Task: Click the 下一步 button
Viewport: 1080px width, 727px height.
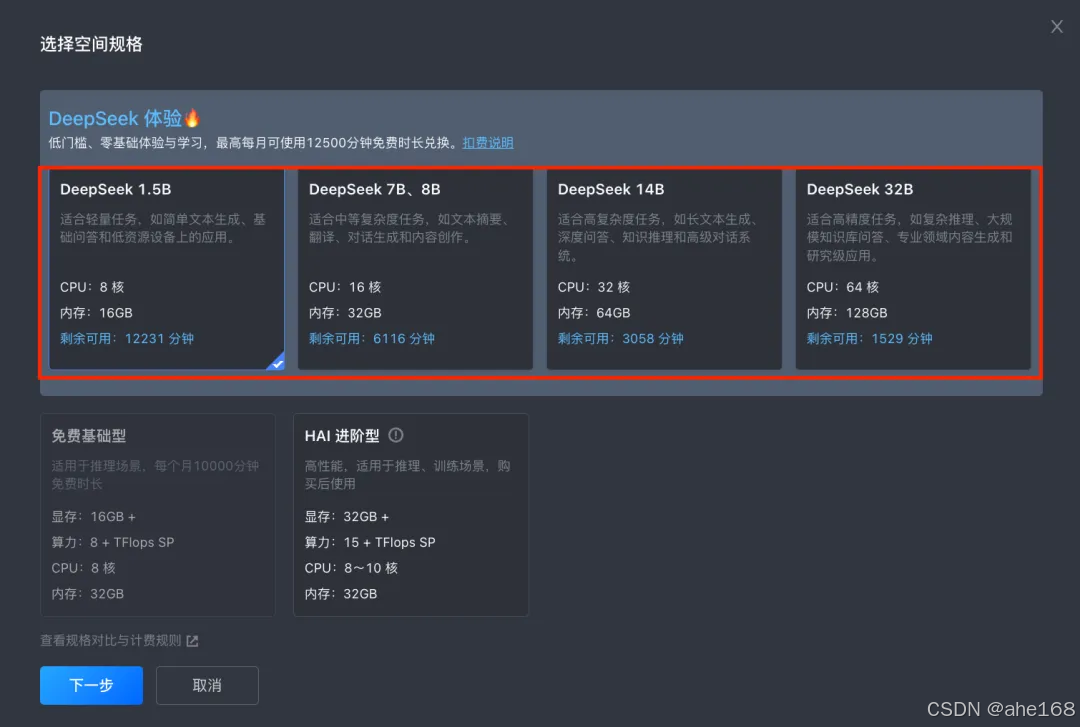Action: pyautogui.click(x=92, y=685)
